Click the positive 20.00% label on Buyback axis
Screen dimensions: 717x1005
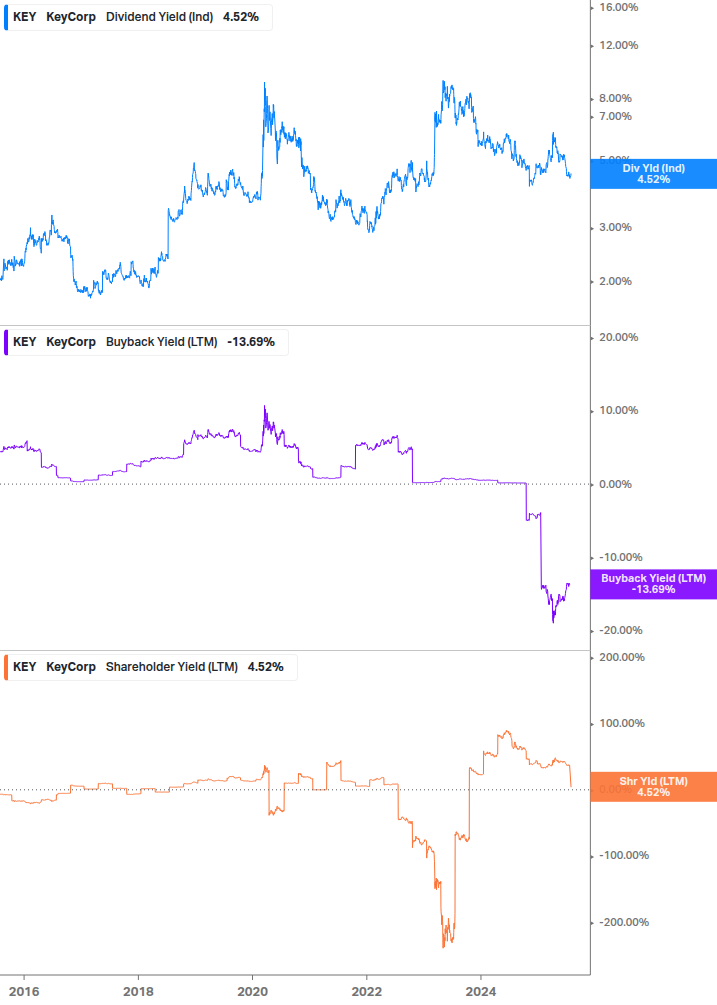[618, 337]
